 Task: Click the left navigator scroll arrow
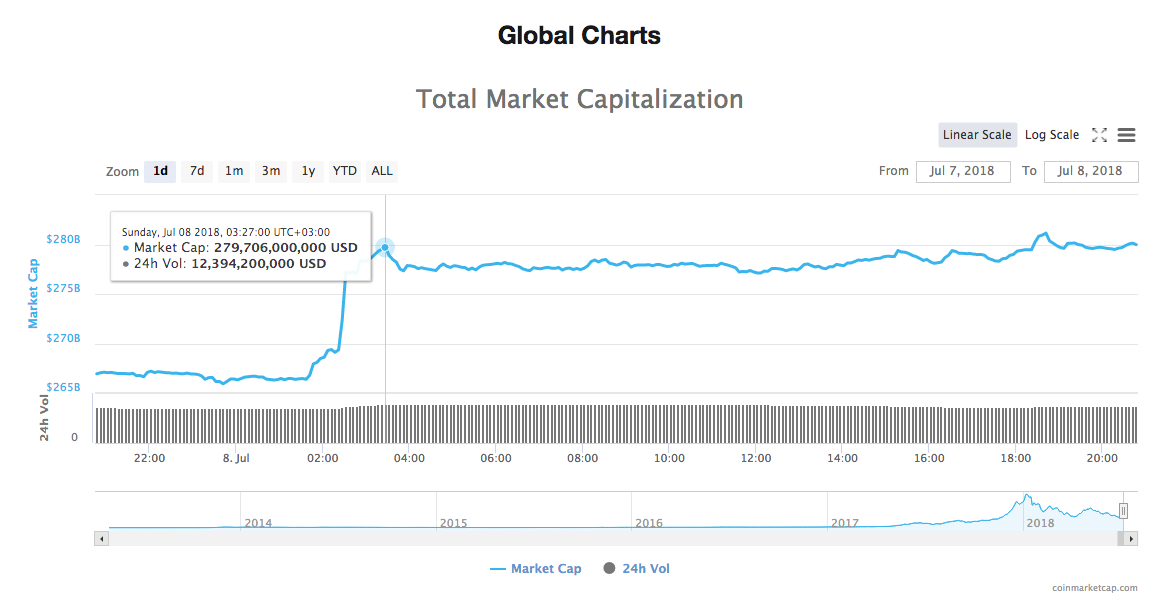pyautogui.click(x=101, y=538)
